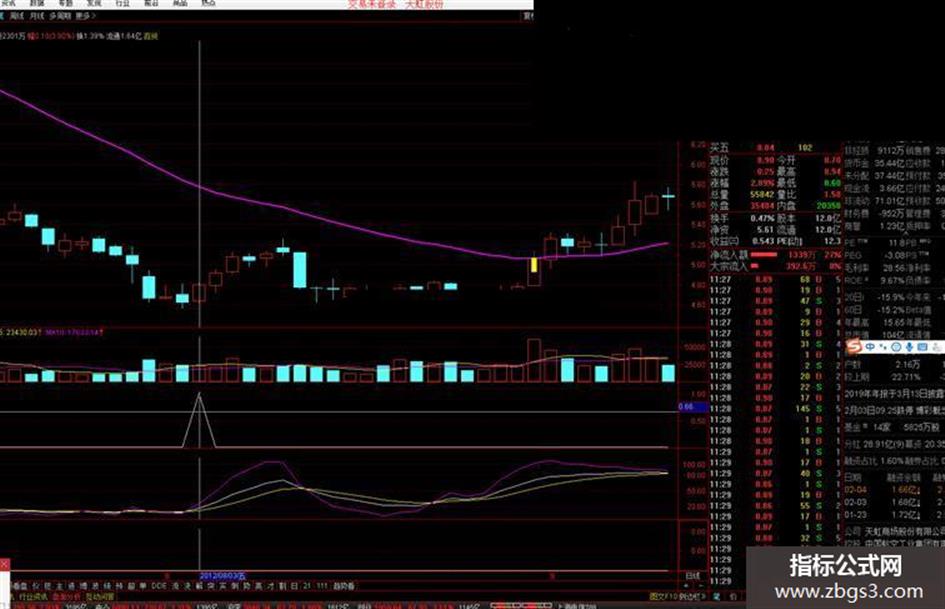
Task: Switch to the 周线 weekly chart tab
Action: [x=17, y=16]
